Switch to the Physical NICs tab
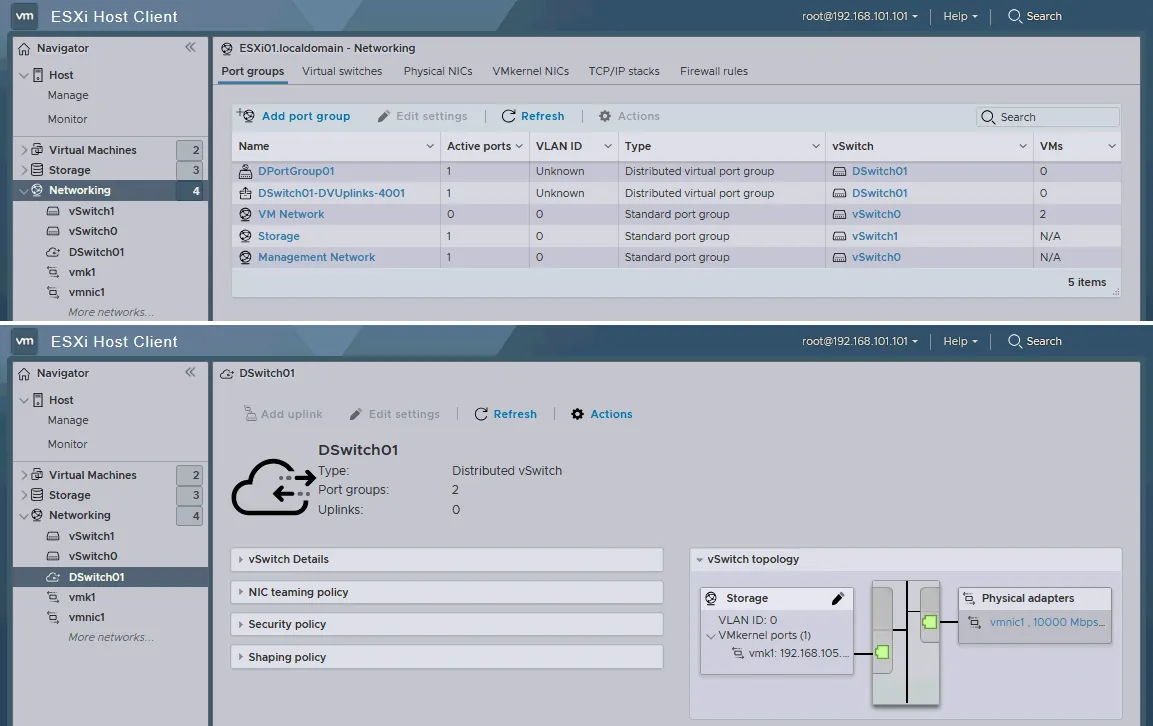This screenshot has height=726, width=1153. point(438,71)
